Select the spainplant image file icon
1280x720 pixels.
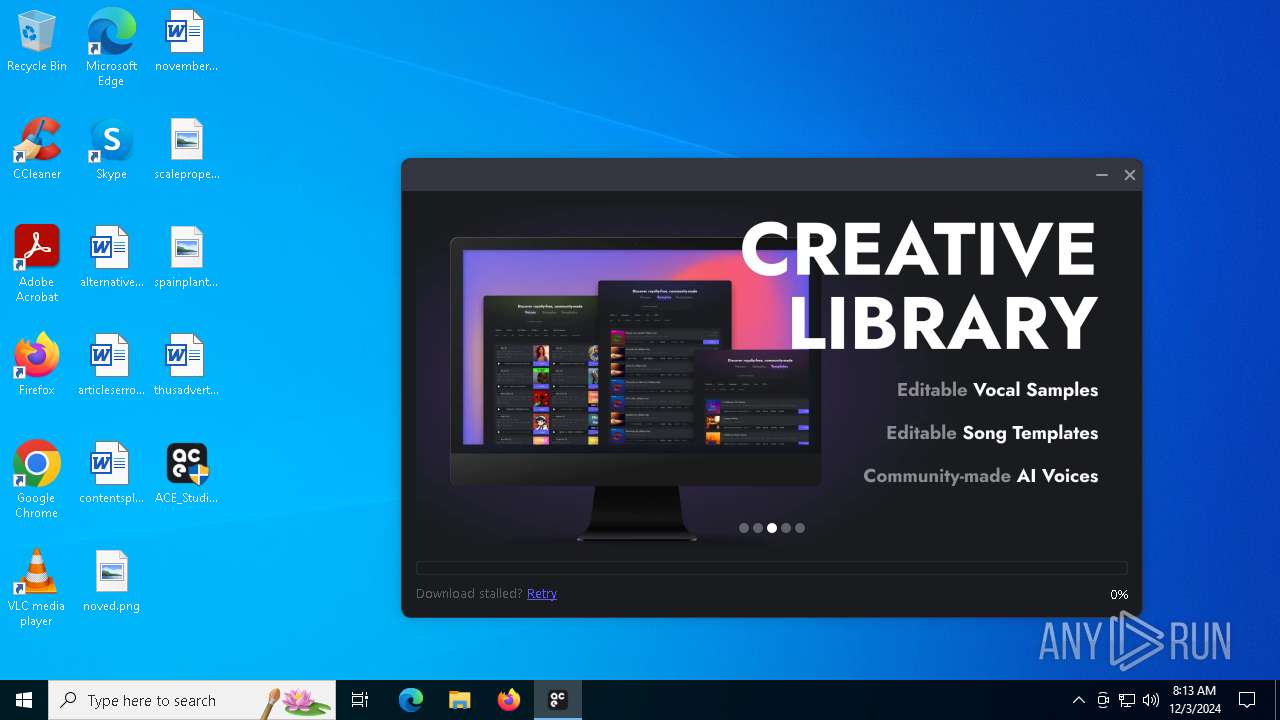pyautogui.click(x=186, y=258)
